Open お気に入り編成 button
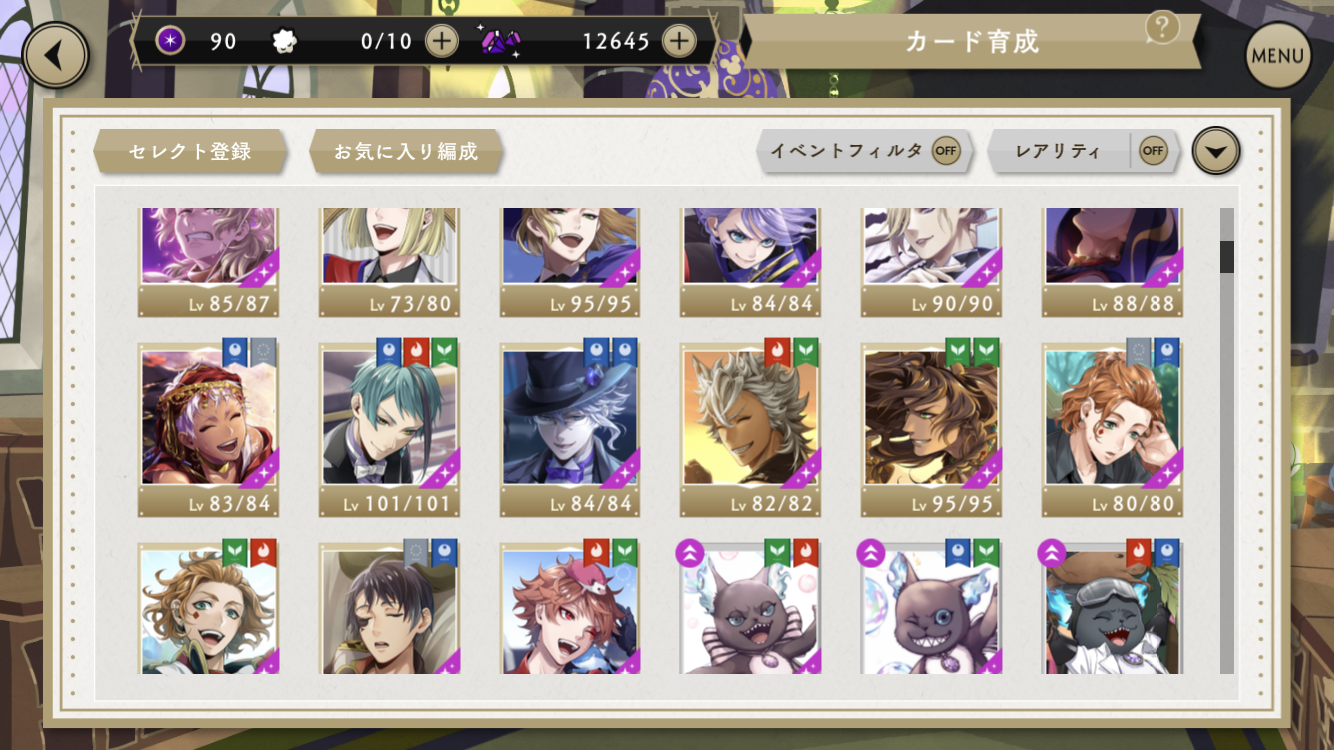The height and width of the screenshot is (750, 1334). [405, 152]
